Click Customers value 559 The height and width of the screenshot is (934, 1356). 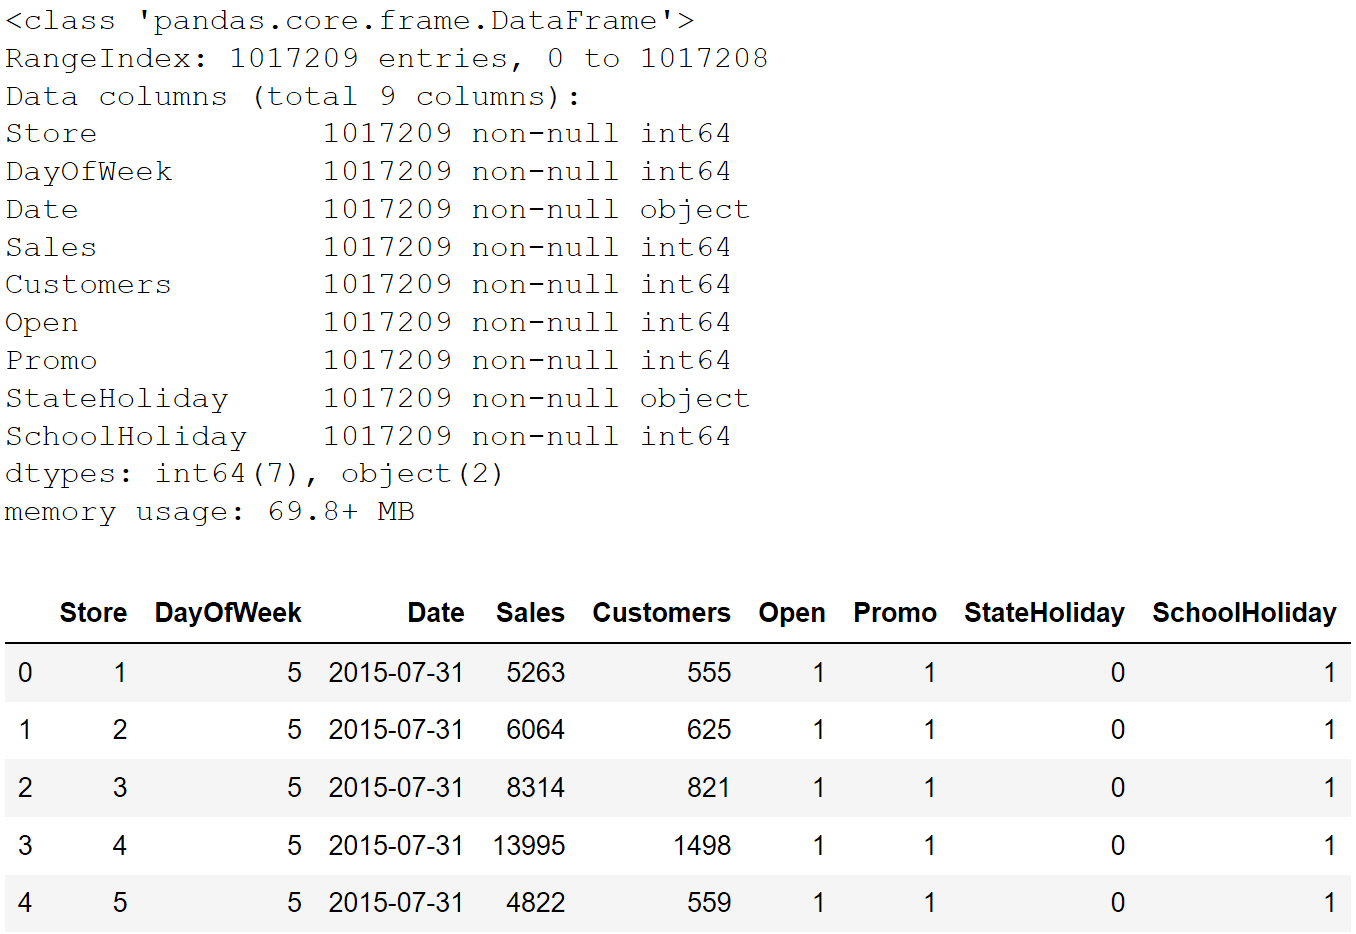point(709,903)
